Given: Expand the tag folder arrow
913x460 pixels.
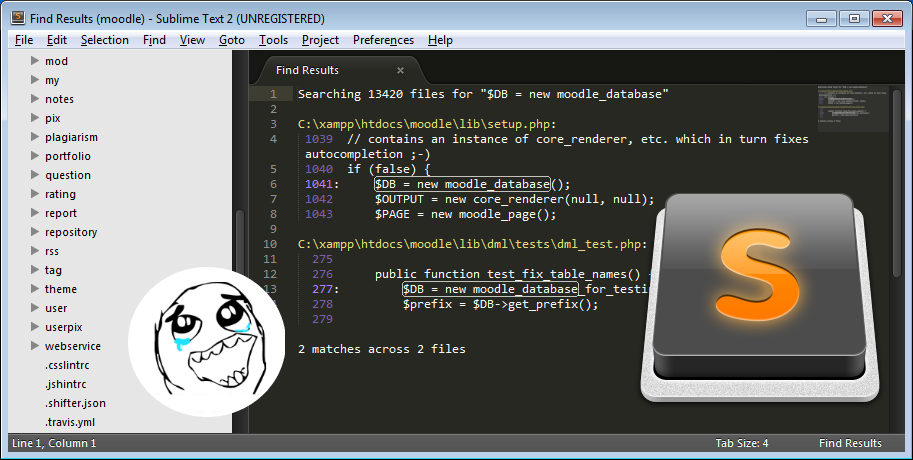Looking at the screenshot, I should [35, 270].
